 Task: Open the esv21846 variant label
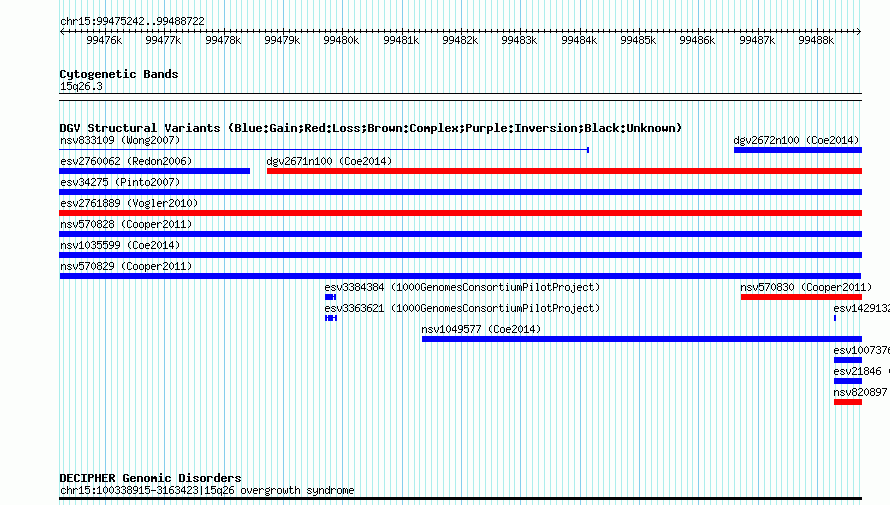(x=857, y=371)
